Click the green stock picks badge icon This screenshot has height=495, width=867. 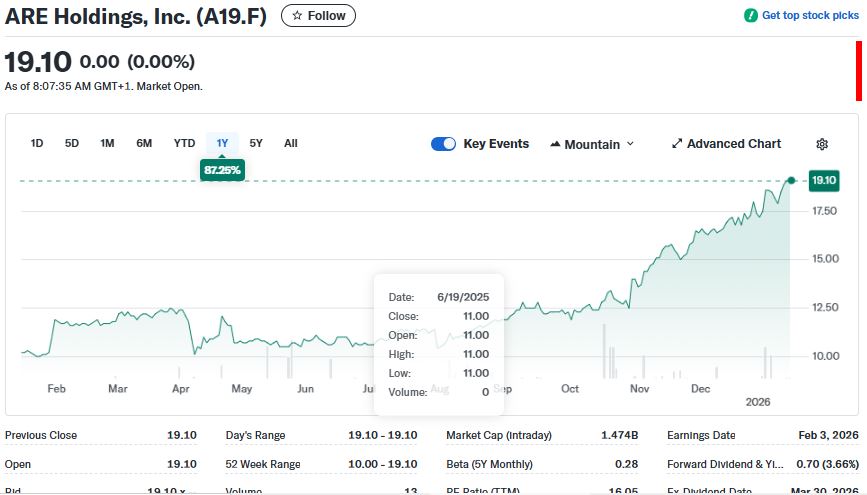pos(750,15)
